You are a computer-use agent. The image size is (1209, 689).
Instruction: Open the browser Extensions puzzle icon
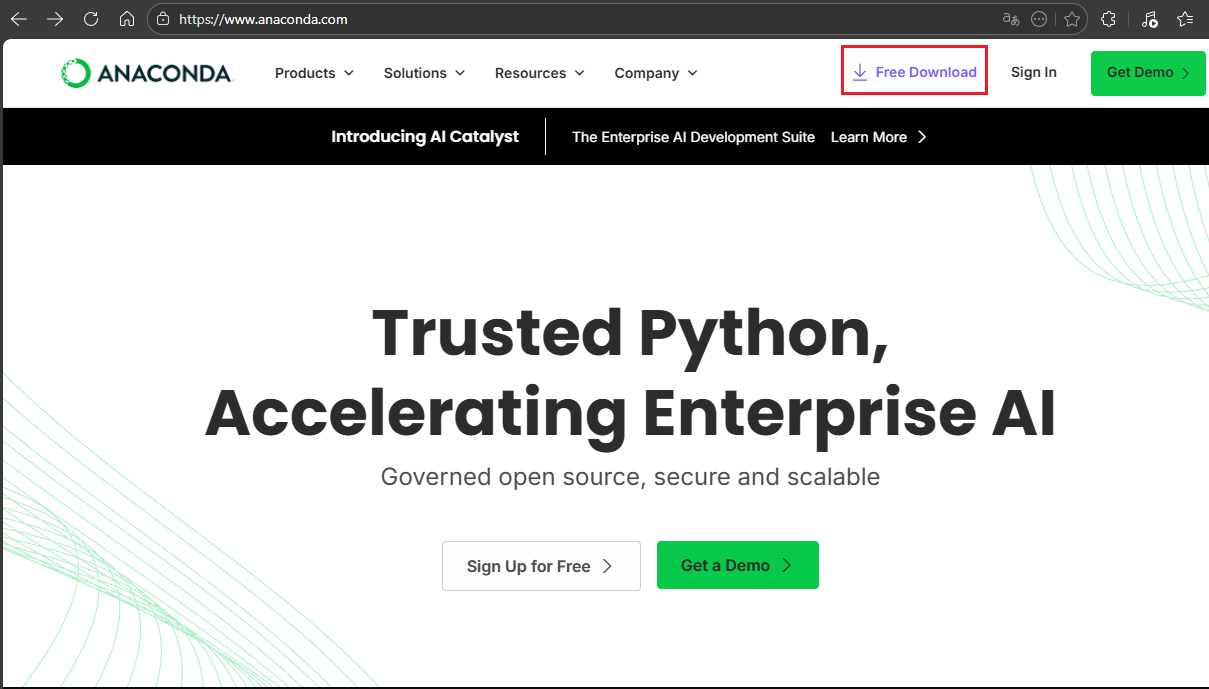[1108, 19]
